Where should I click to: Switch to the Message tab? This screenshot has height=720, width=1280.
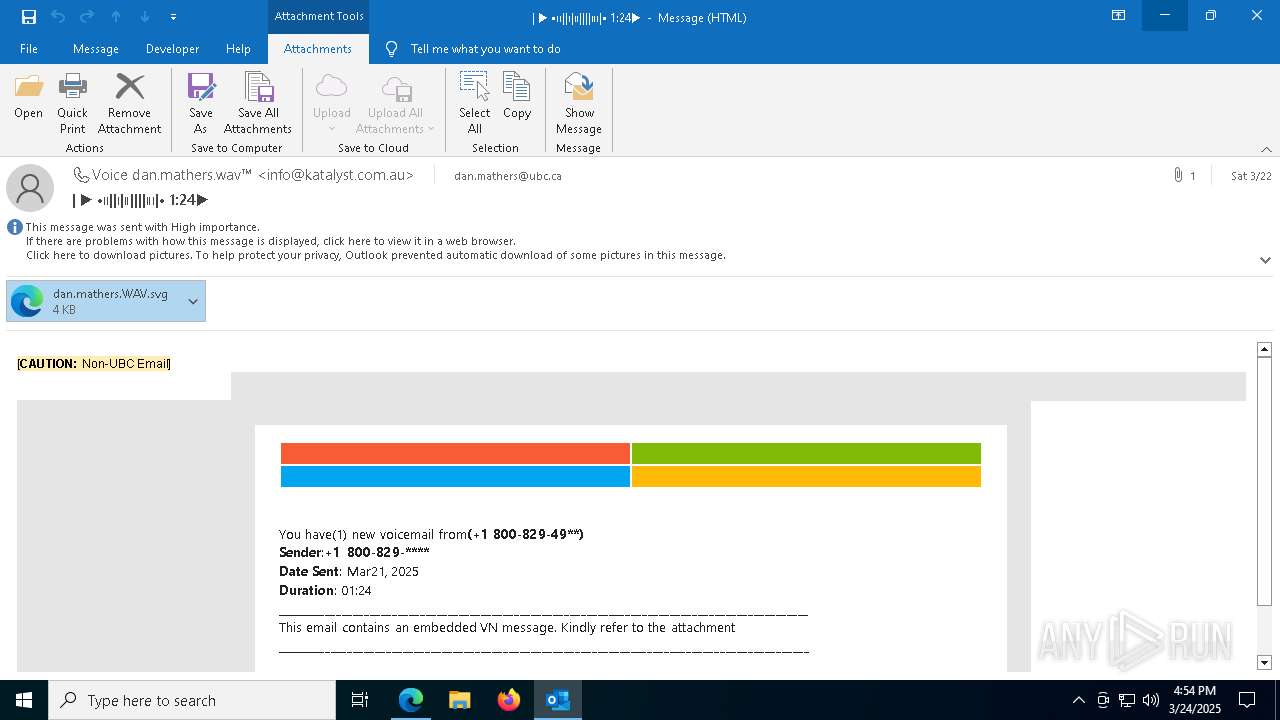(x=96, y=49)
